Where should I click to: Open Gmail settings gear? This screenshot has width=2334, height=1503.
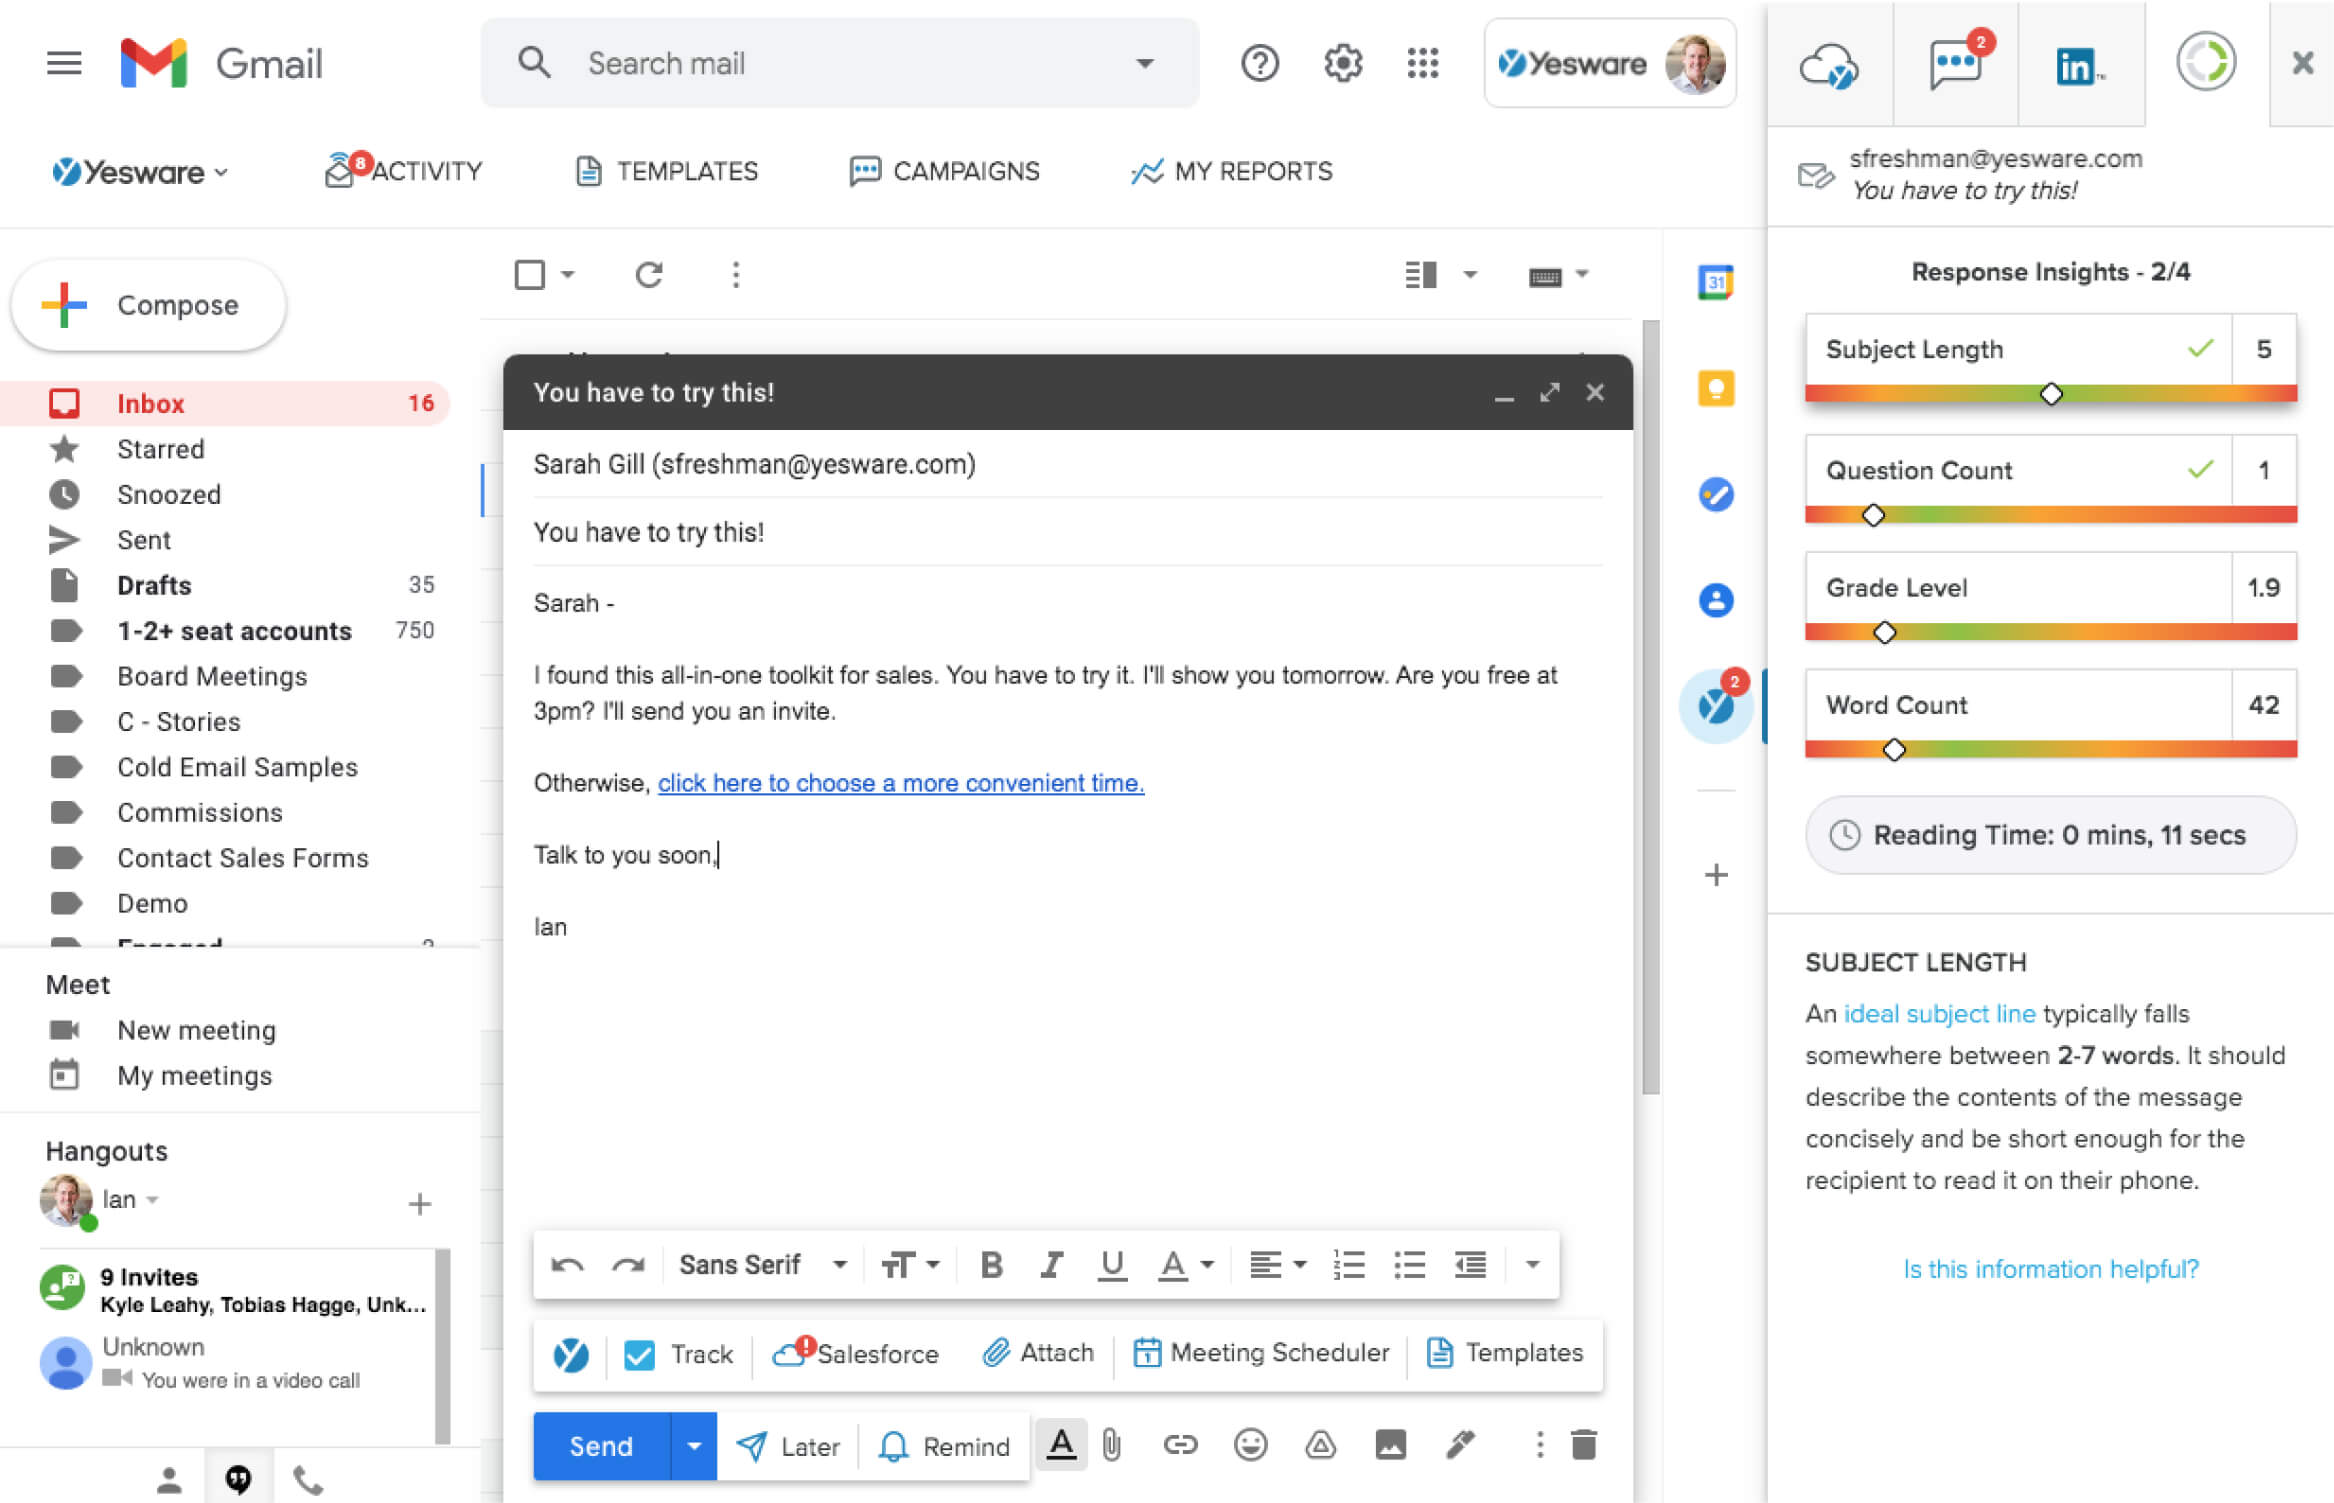[x=1343, y=64]
